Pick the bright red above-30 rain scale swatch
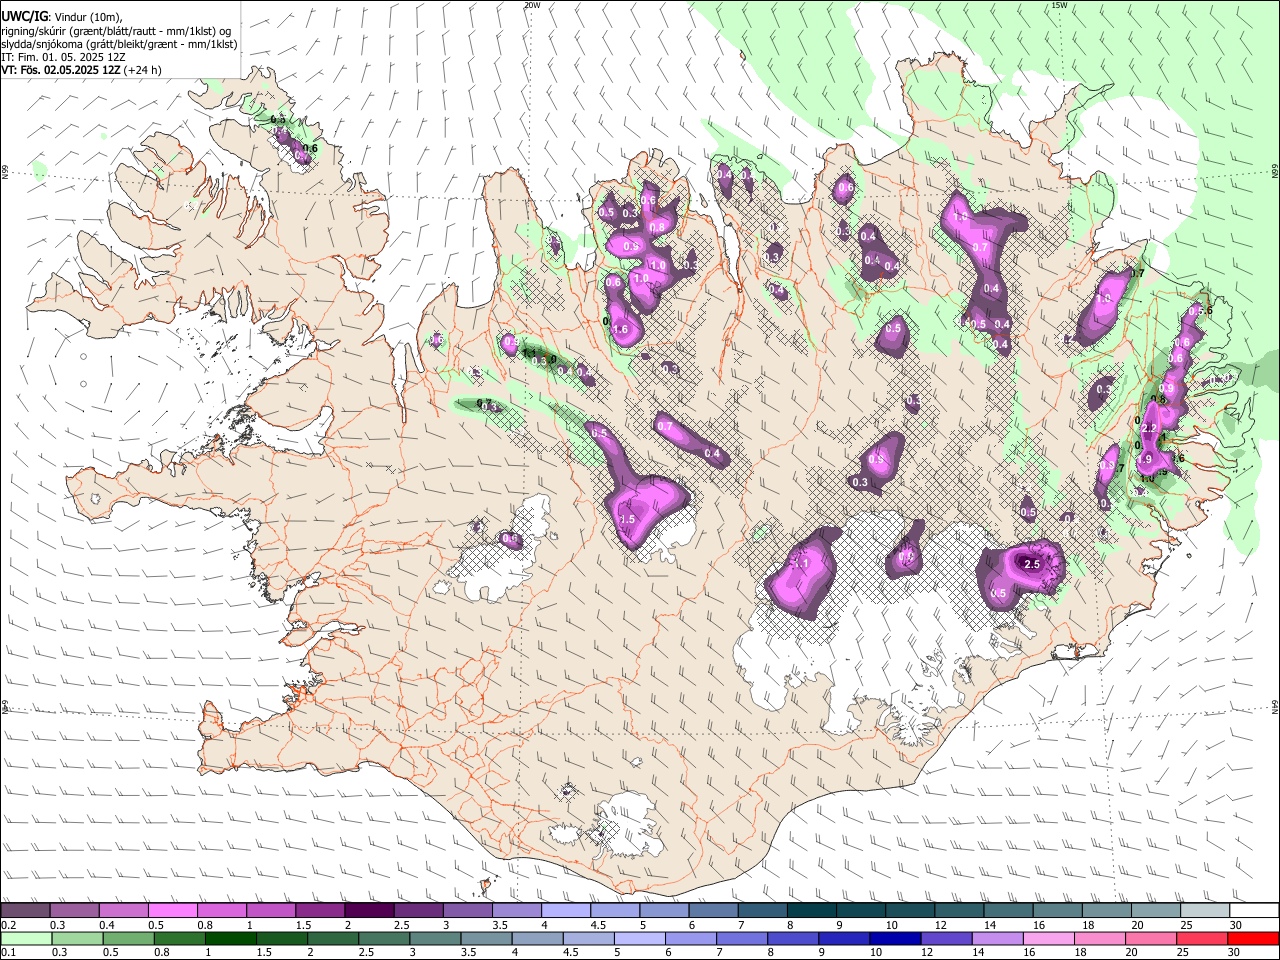The height and width of the screenshot is (960, 1280). pyautogui.click(x=1254, y=938)
